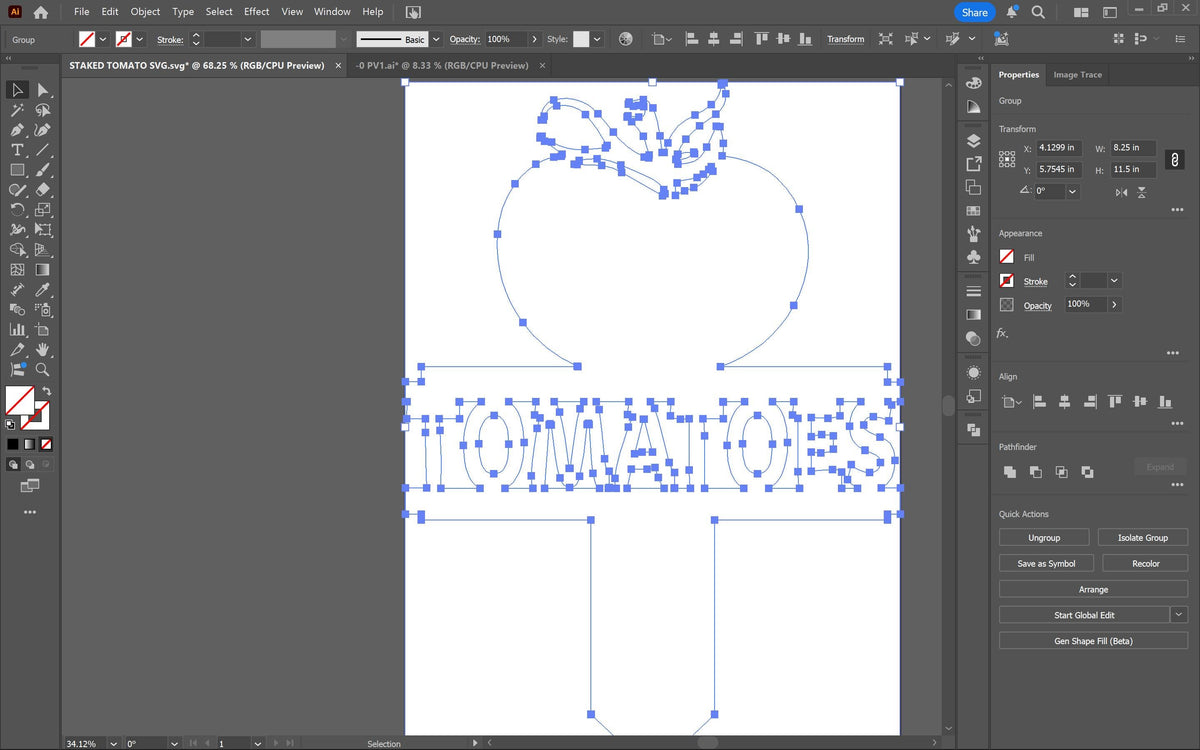This screenshot has height=750, width=1200.
Task: Open the Layers panel icon
Action: 974,141
